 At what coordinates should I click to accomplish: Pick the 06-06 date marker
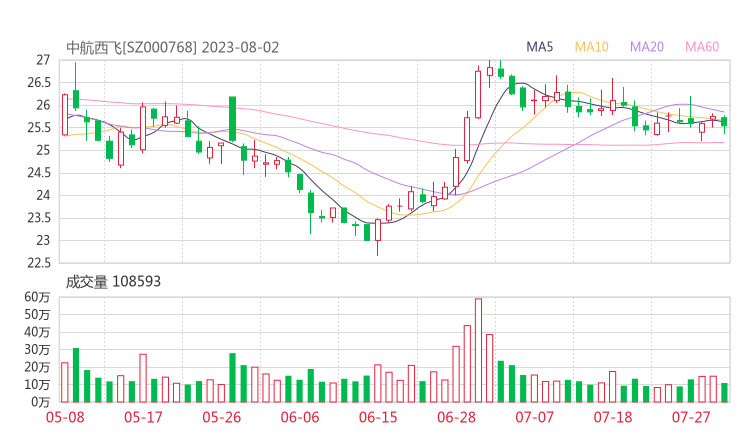[x=300, y=417]
